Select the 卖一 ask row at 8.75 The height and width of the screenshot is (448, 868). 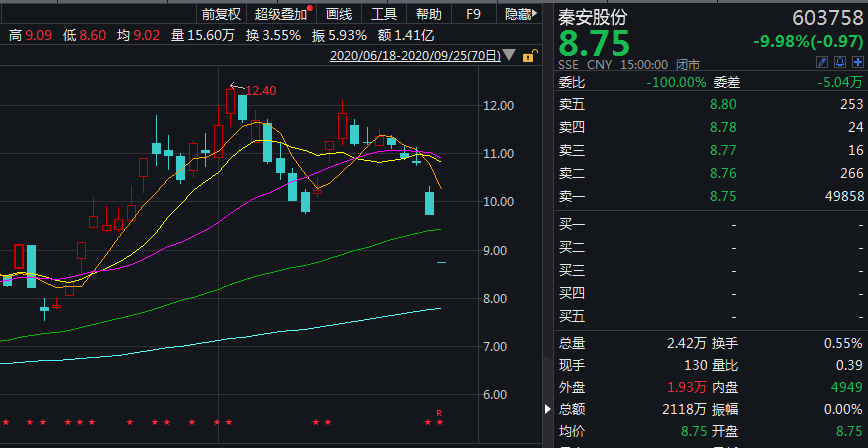(711, 197)
